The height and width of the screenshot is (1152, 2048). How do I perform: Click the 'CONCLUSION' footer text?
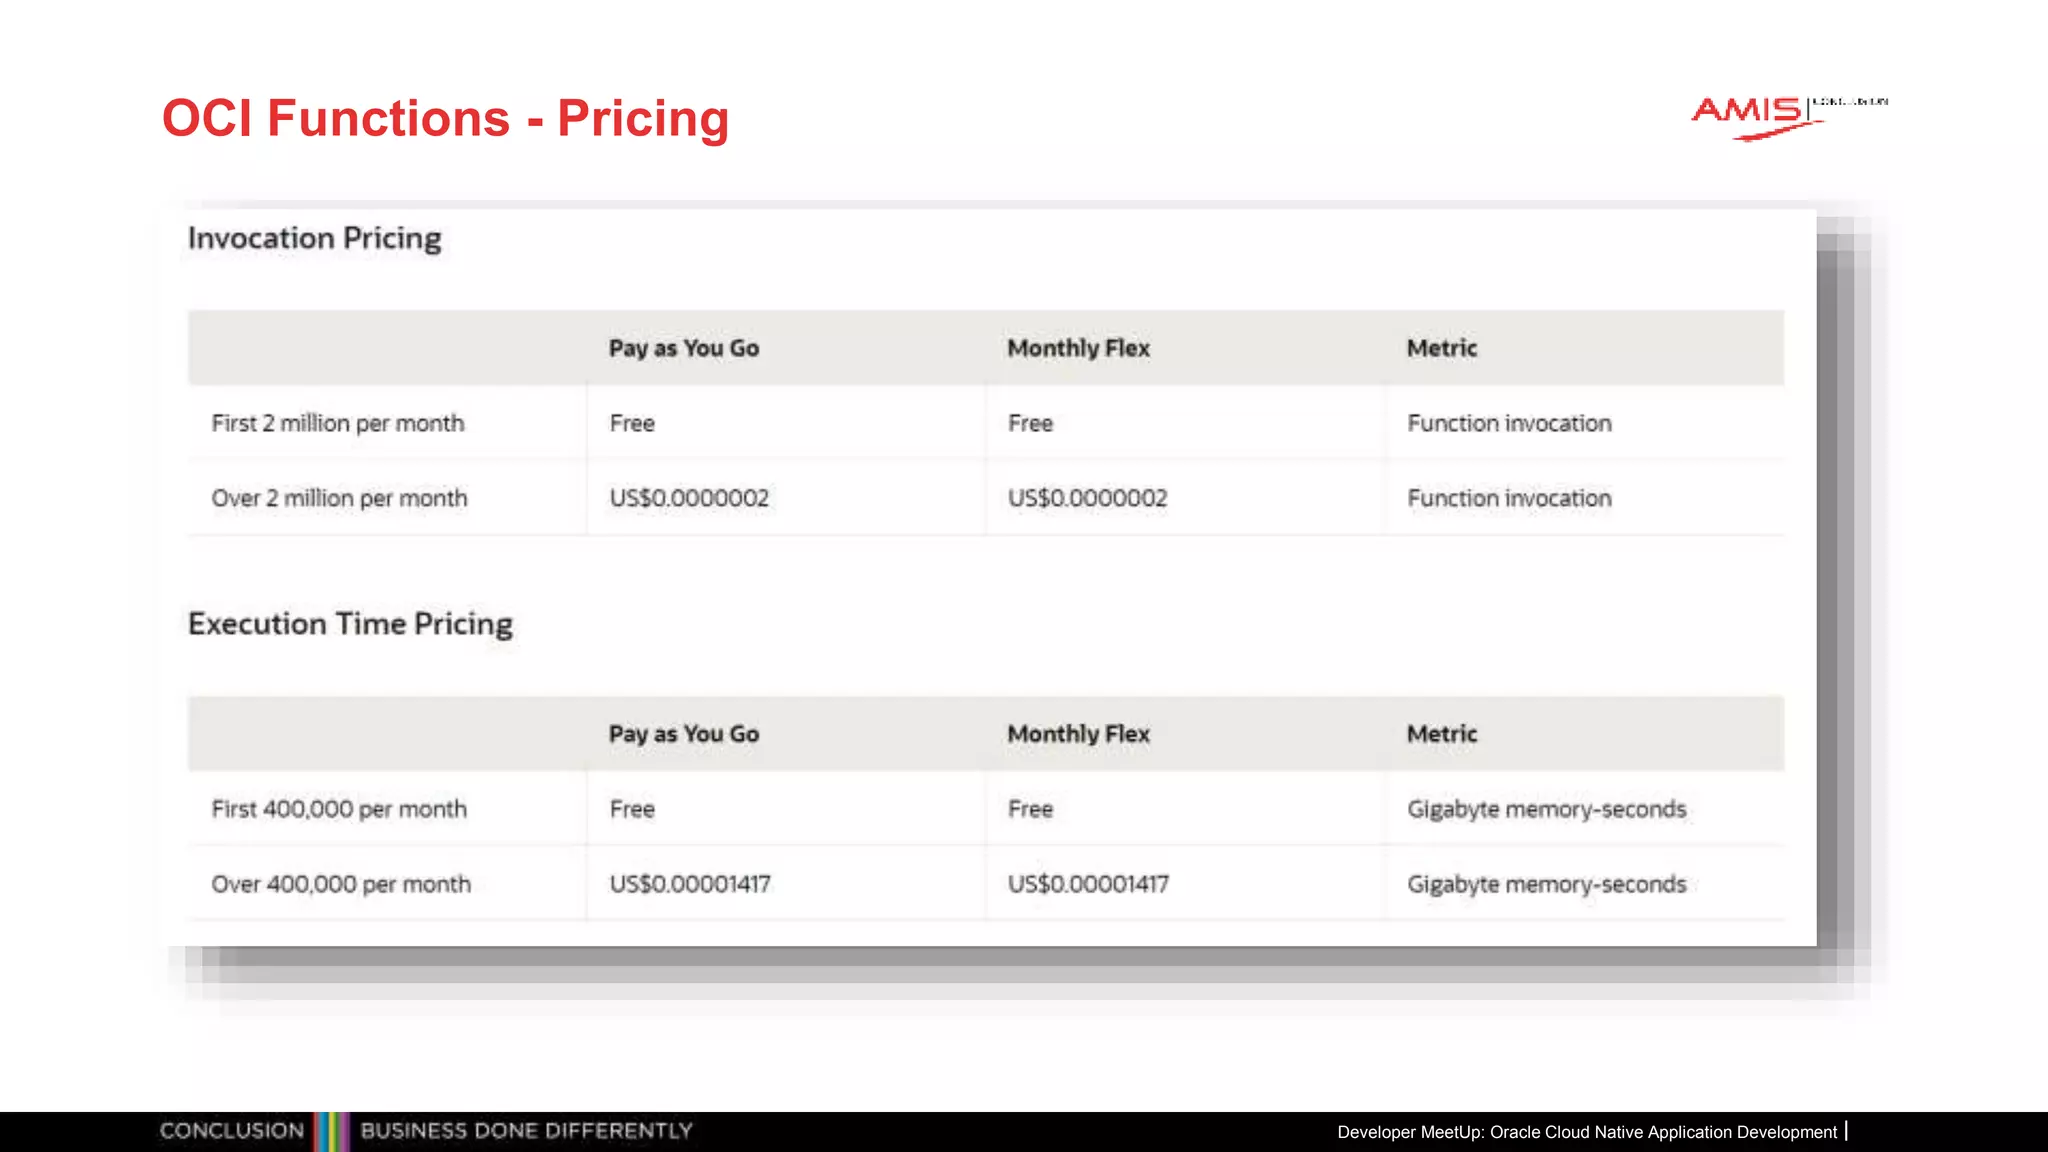tap(232, 1131)
